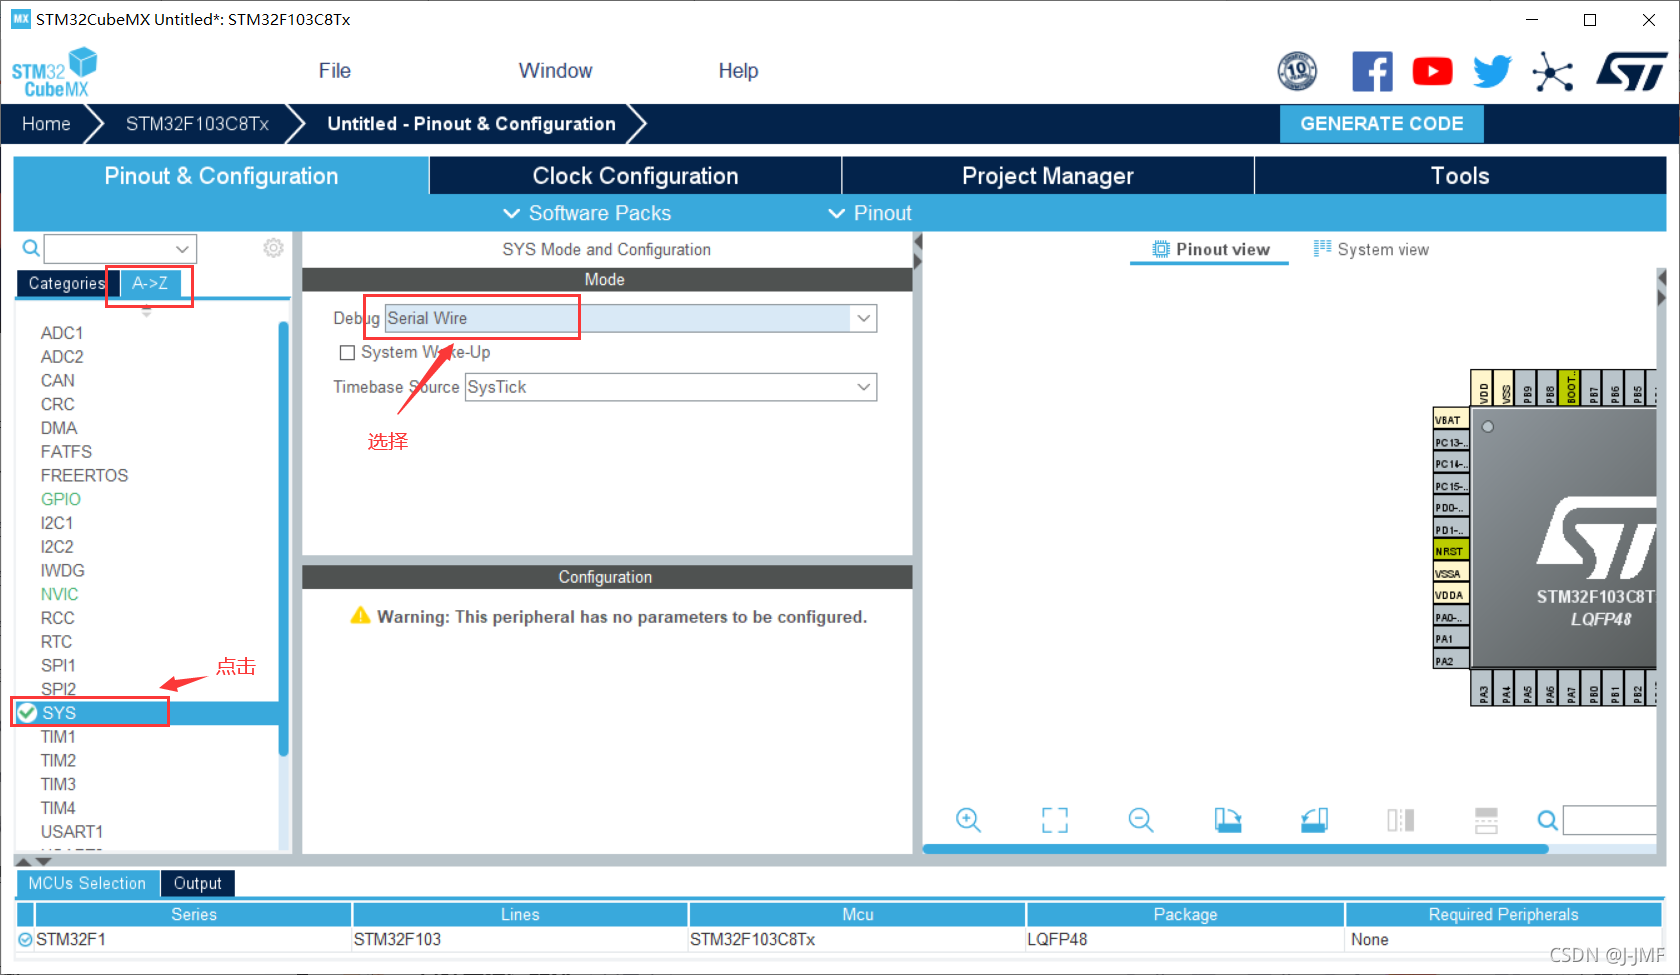Select FREERTOS in the peripheral list
1680x975 pixels.
click(x=84, y=475)
